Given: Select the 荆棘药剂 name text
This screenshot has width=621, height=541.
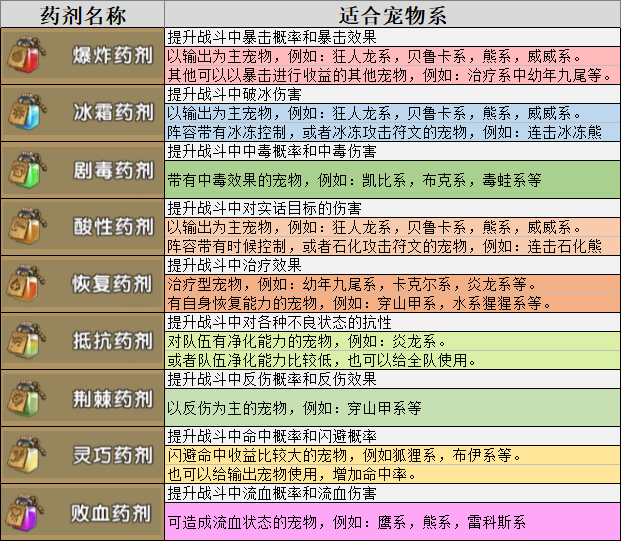Looking at the screenshot, I should 112,399.
